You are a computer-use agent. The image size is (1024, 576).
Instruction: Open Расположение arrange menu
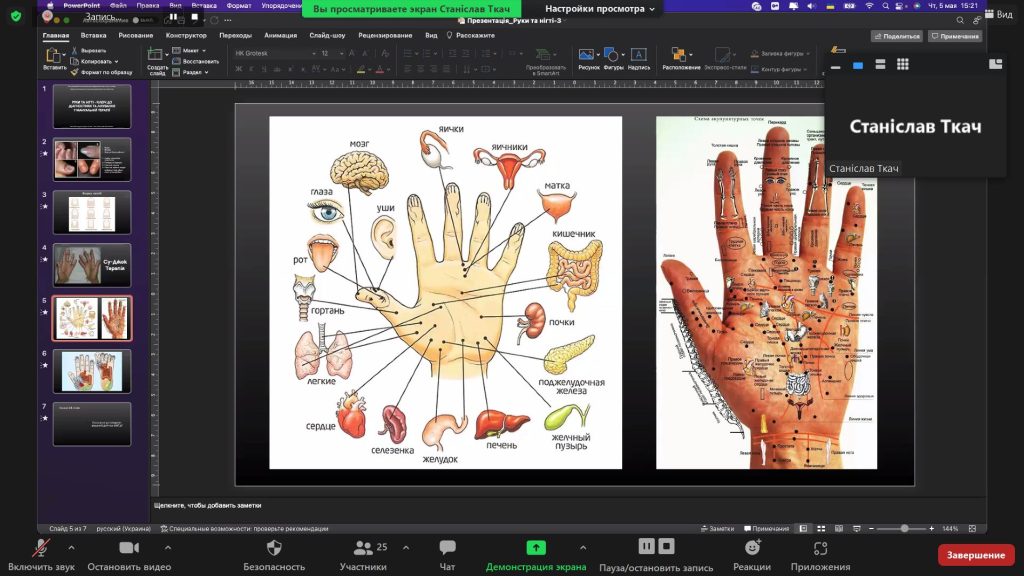click(x=681, y=59)
